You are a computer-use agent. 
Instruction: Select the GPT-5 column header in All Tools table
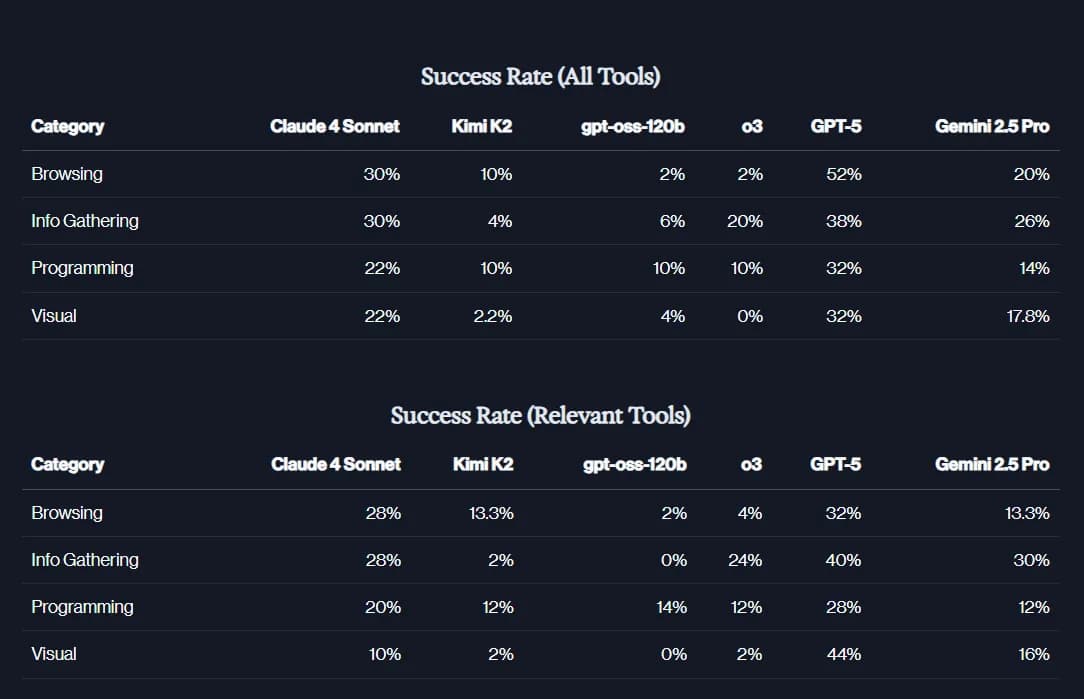coord(836,126)
